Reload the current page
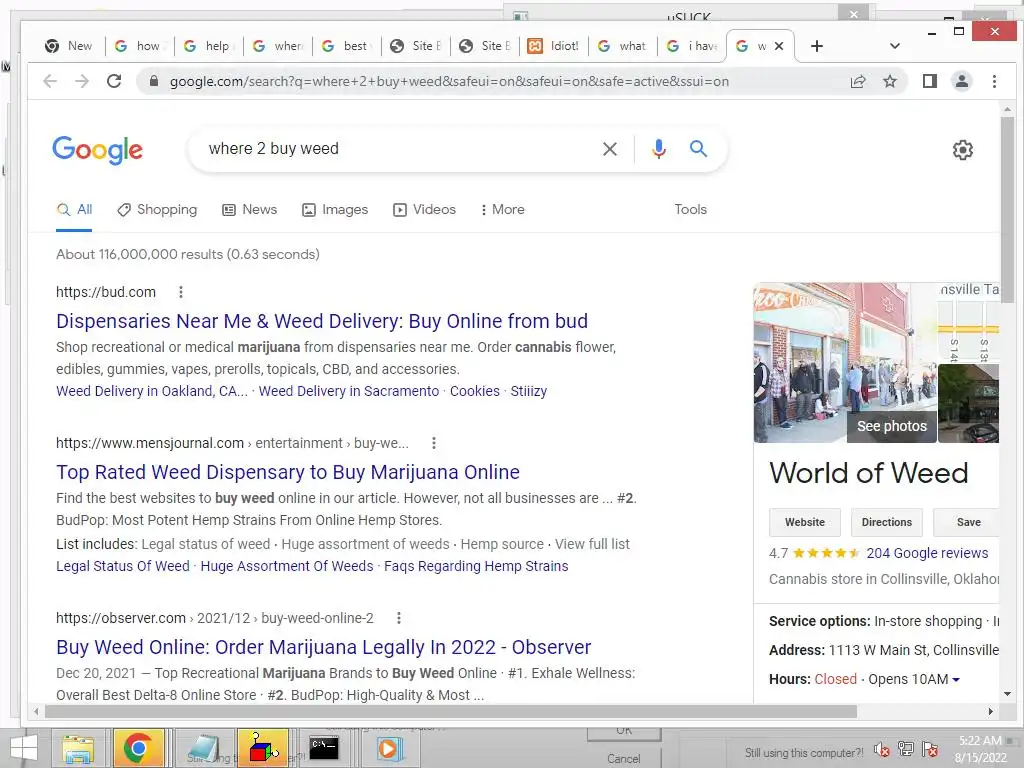Image resolution: width=1024 pixels, height=768 pixels. point(114,81)
